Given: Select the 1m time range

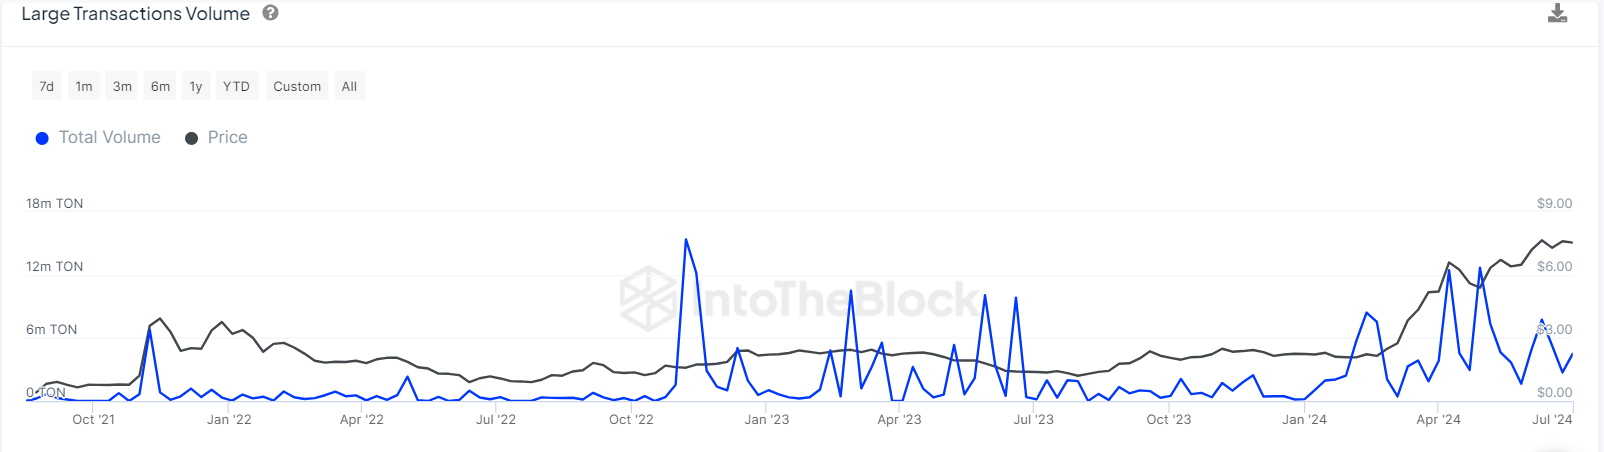Looking at the screenshot, I should pos(84,86).
